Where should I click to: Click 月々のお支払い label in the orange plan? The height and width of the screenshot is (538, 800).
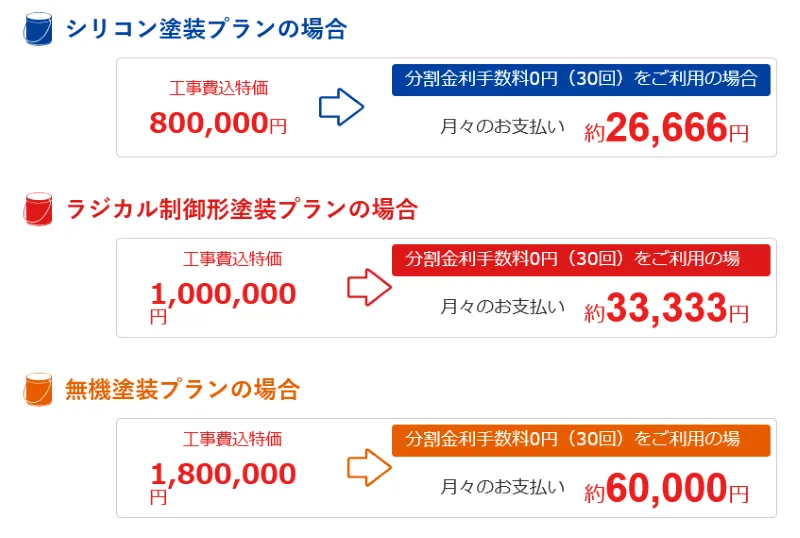[503, 487]
